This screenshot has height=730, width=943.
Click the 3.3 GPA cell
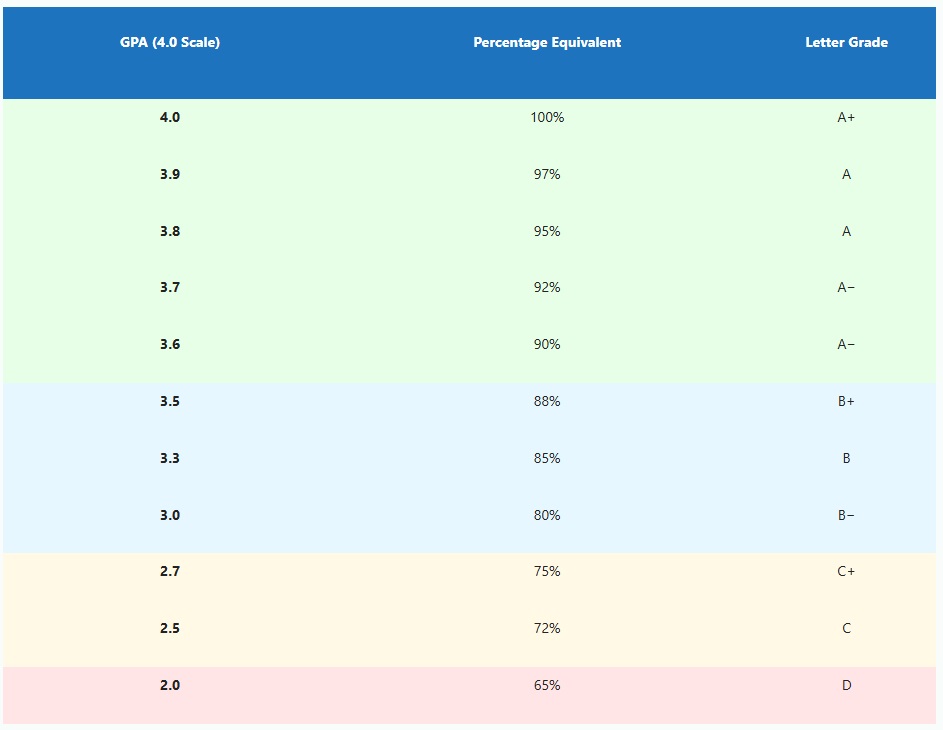pos(170,458)
